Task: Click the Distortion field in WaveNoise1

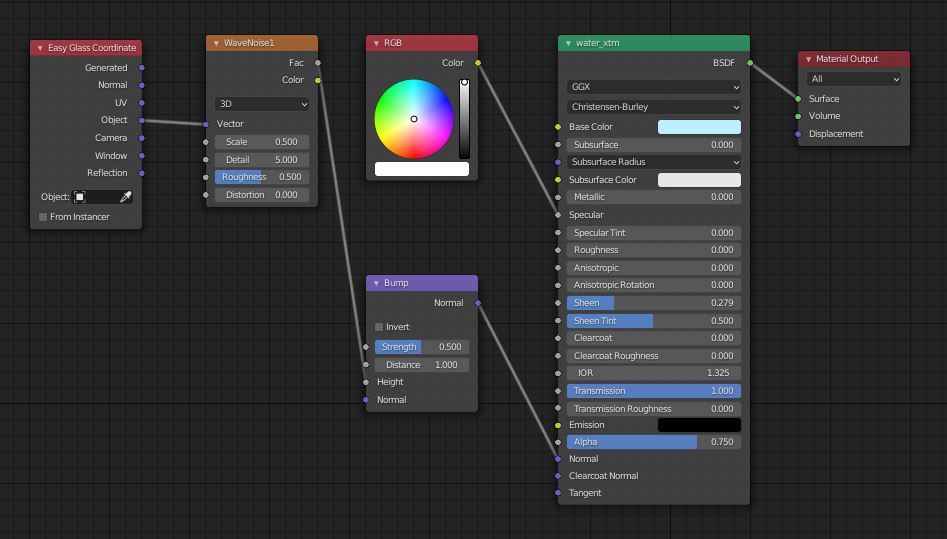Action: click(x=262, y=195)
